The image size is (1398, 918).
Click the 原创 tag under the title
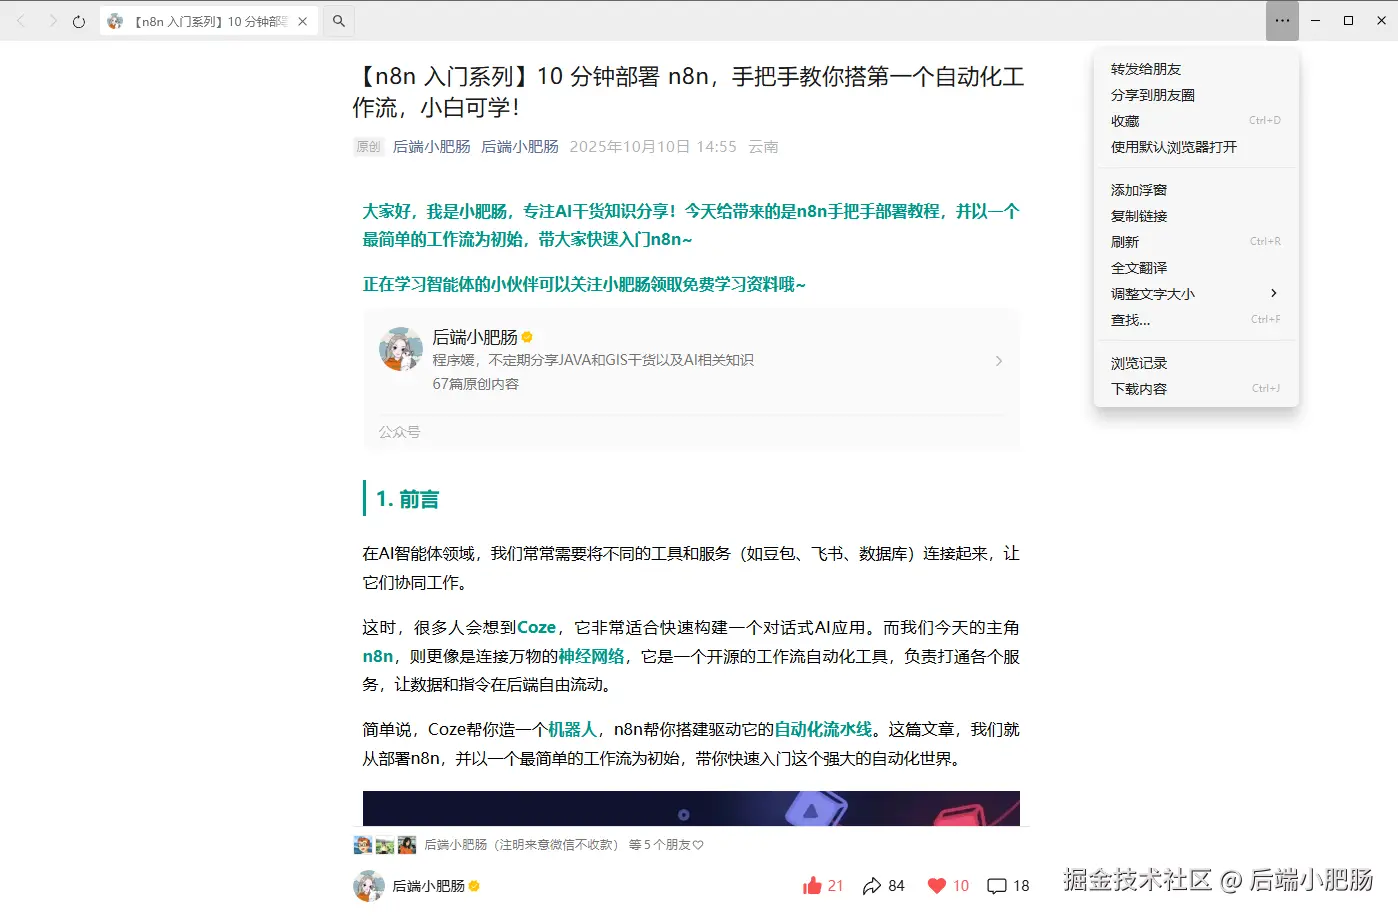click(x=369, y=147)
